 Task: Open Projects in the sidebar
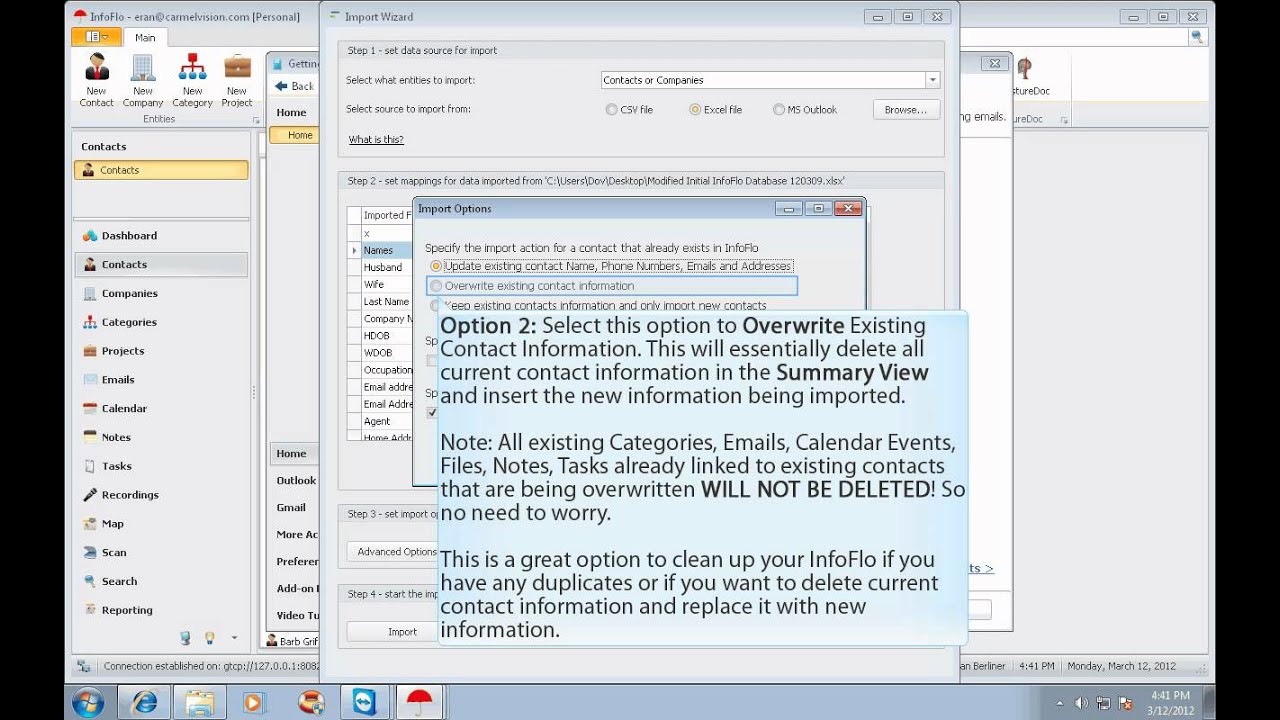click(x=123, y=351)
